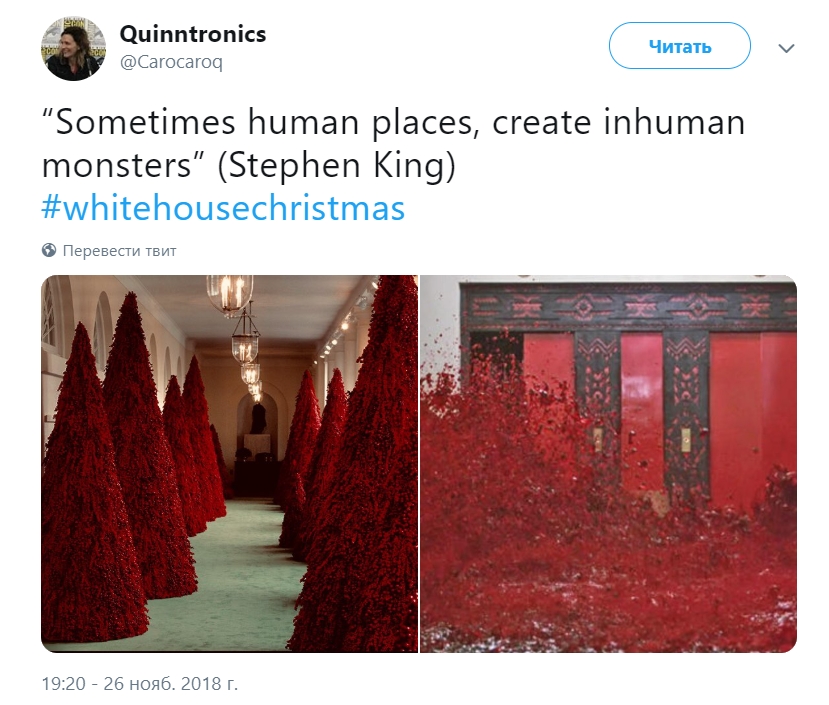Image resolution: width=829 pixels, height=705 pixels.
Task: Open the Quinntronics display name
Action: [193, 34]
